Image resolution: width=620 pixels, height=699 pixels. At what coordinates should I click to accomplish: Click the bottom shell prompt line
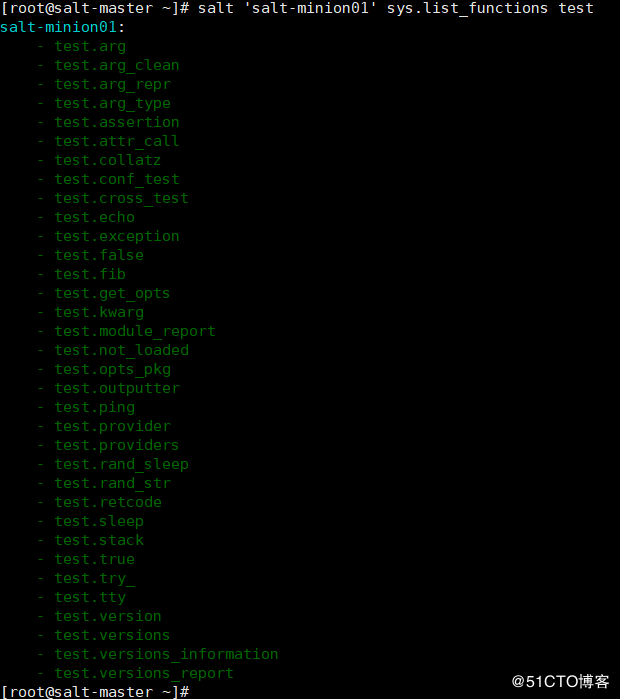click(x=94, y=692)
